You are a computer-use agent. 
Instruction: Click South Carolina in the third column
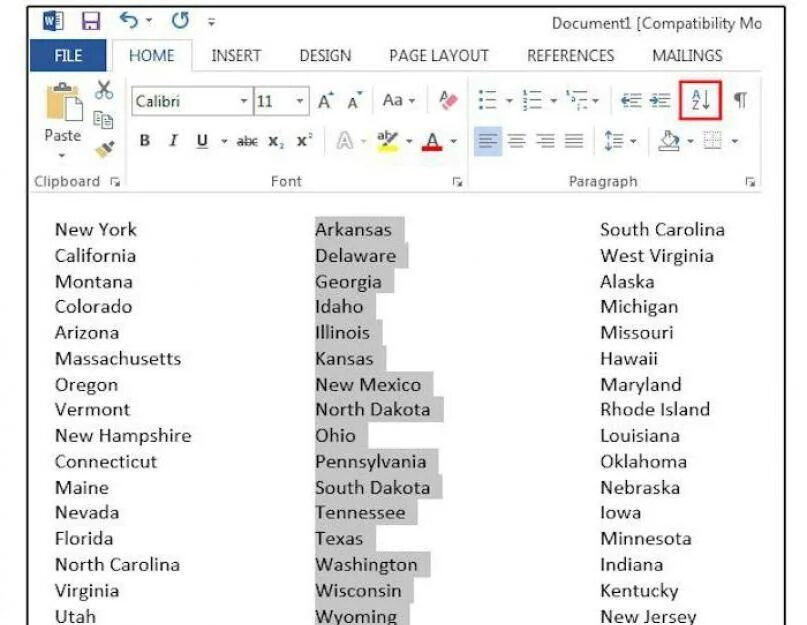coord(662,230)
